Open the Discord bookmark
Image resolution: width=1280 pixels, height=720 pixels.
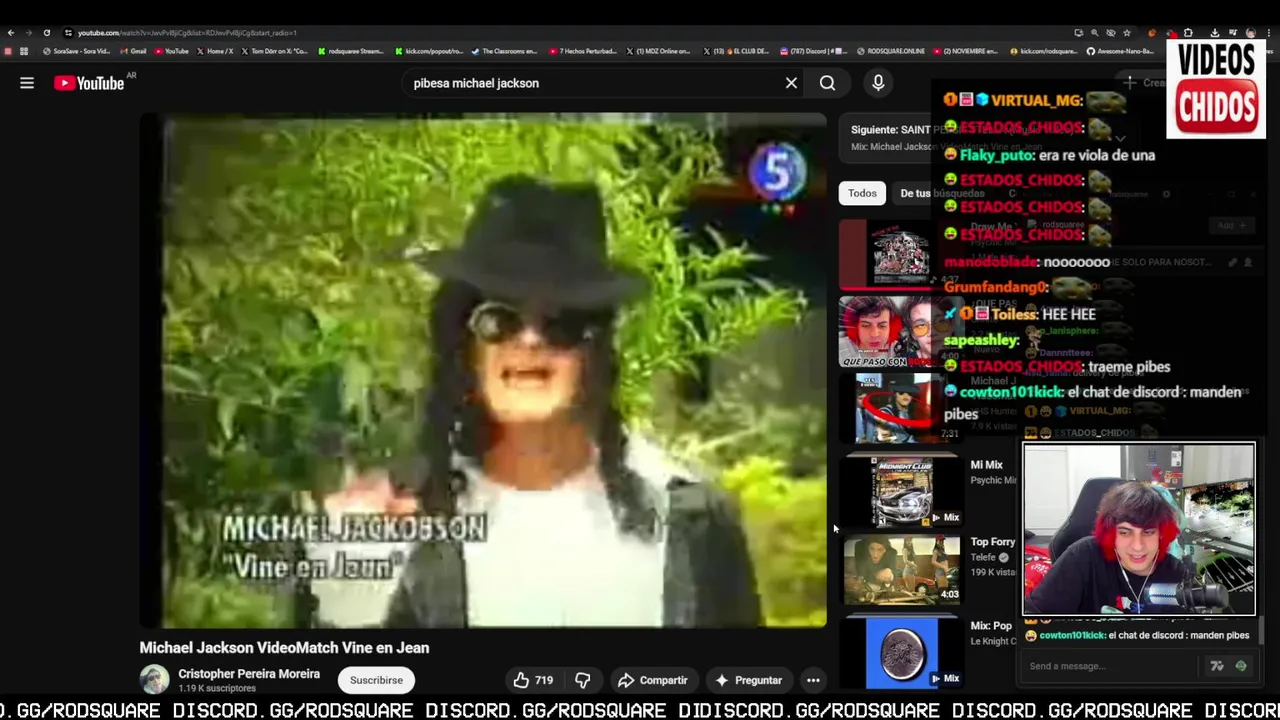(x=813, y=51)
